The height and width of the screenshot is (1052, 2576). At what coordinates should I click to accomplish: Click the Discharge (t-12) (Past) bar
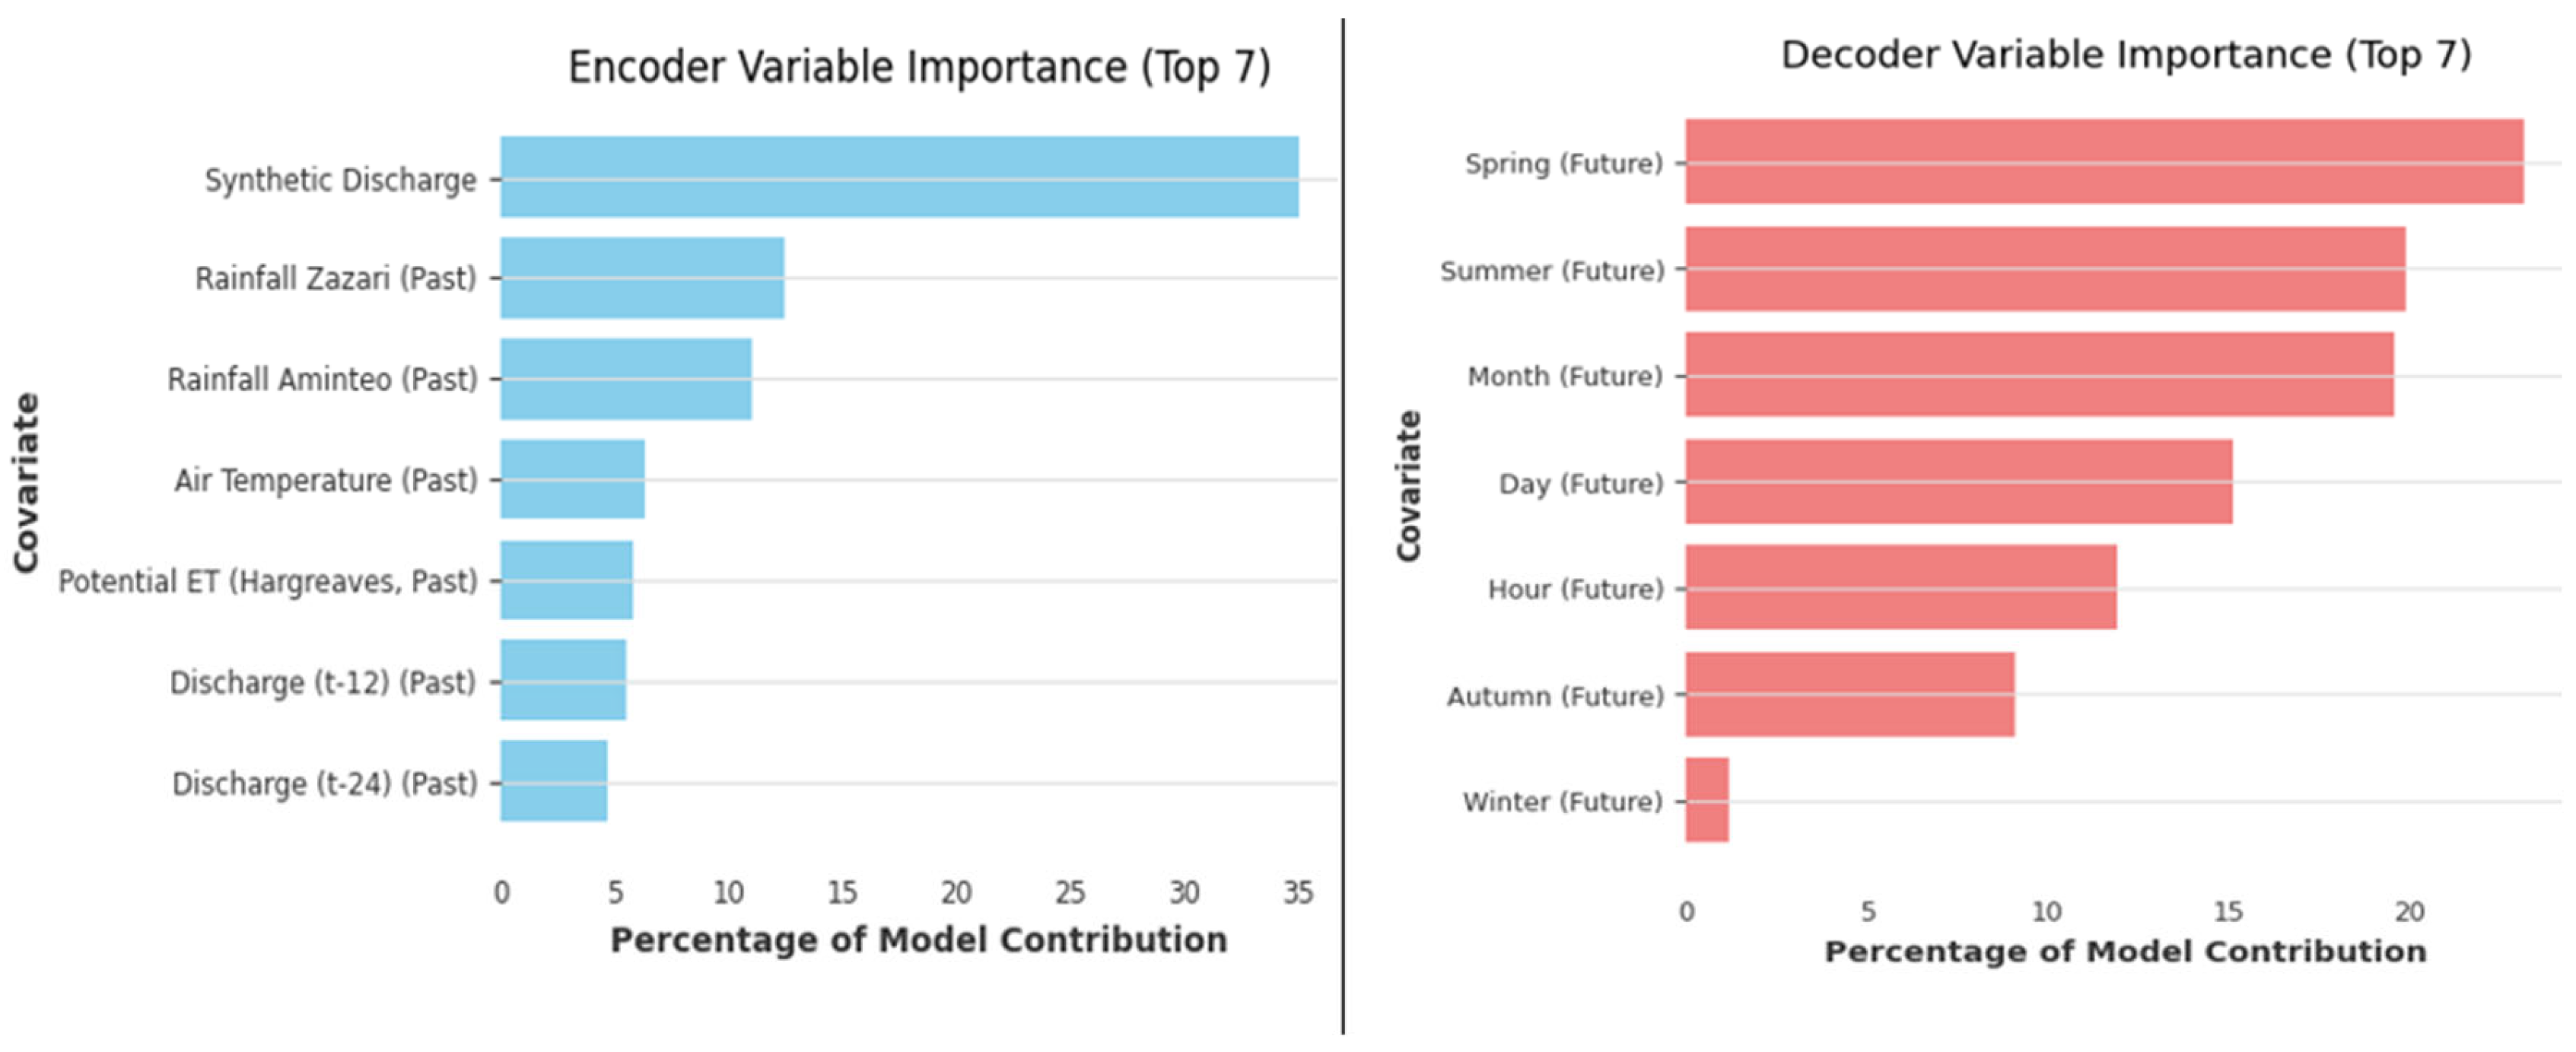(563, 680)
